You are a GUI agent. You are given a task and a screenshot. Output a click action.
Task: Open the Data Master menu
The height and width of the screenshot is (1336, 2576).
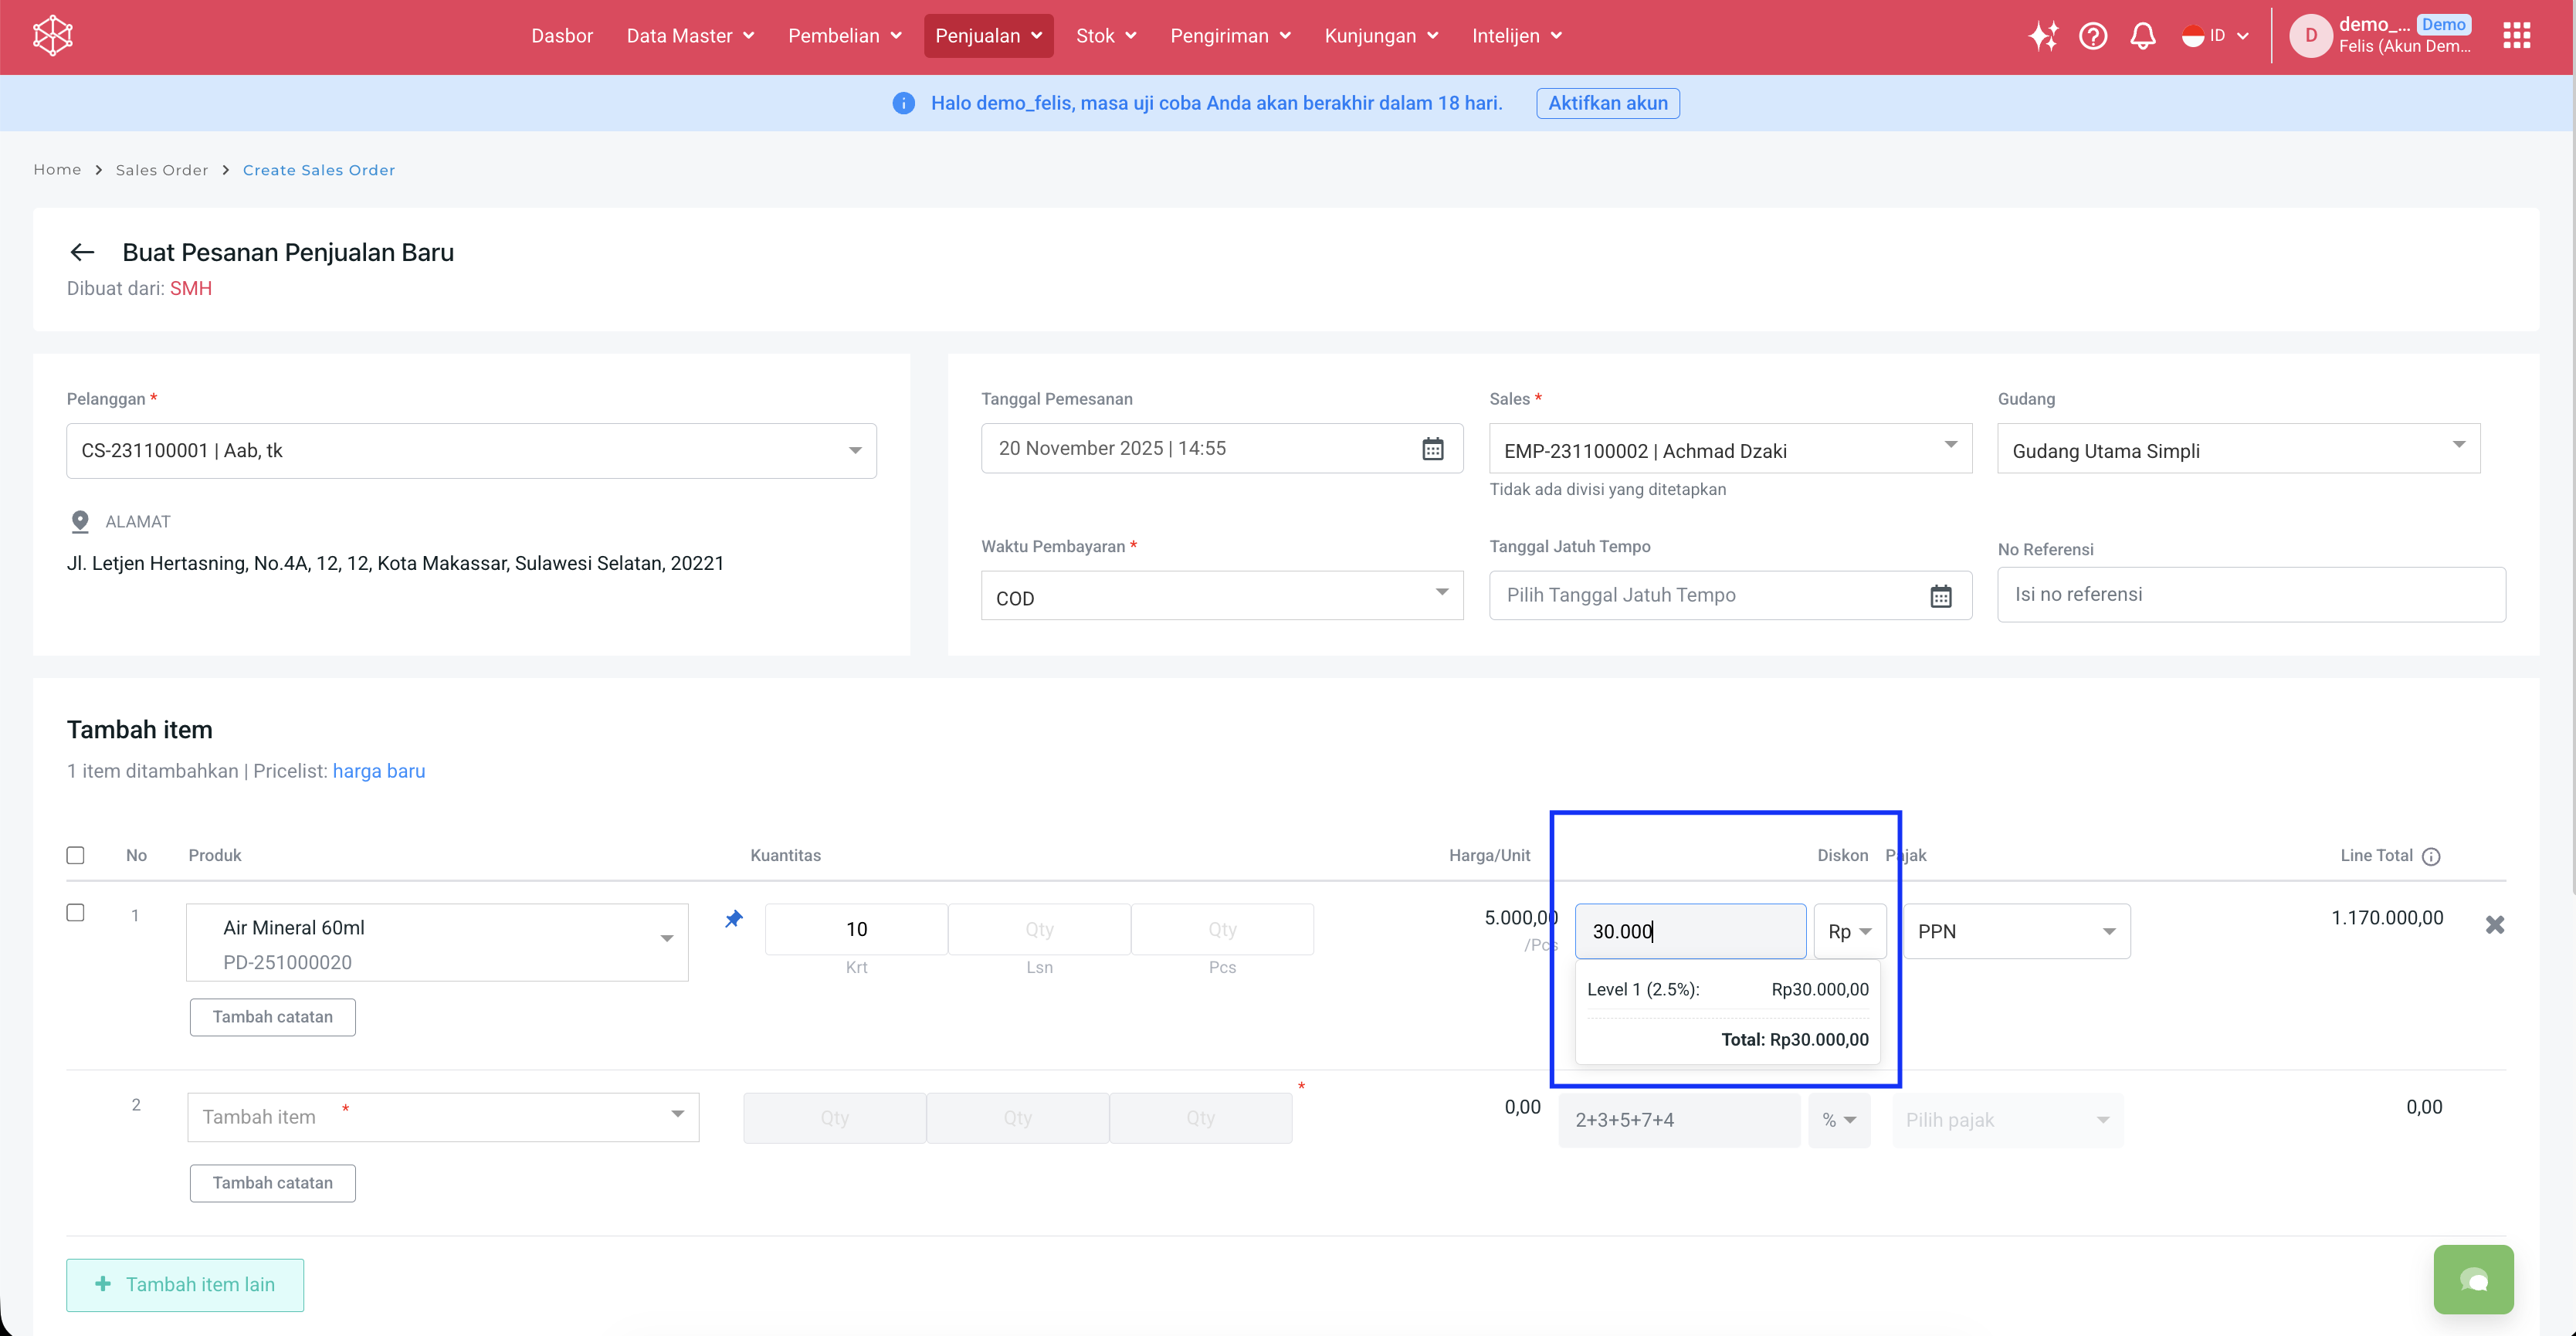click(690, 36)
